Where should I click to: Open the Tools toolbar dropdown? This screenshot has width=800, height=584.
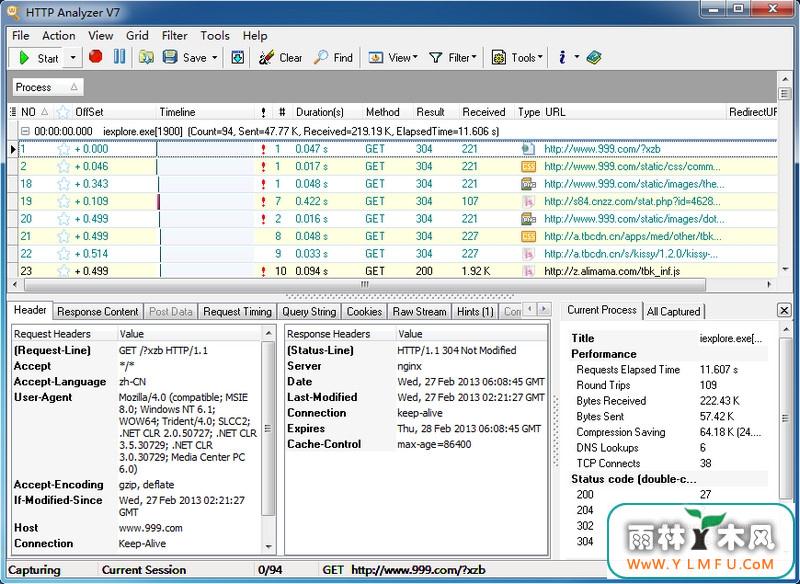pos(517,58)
